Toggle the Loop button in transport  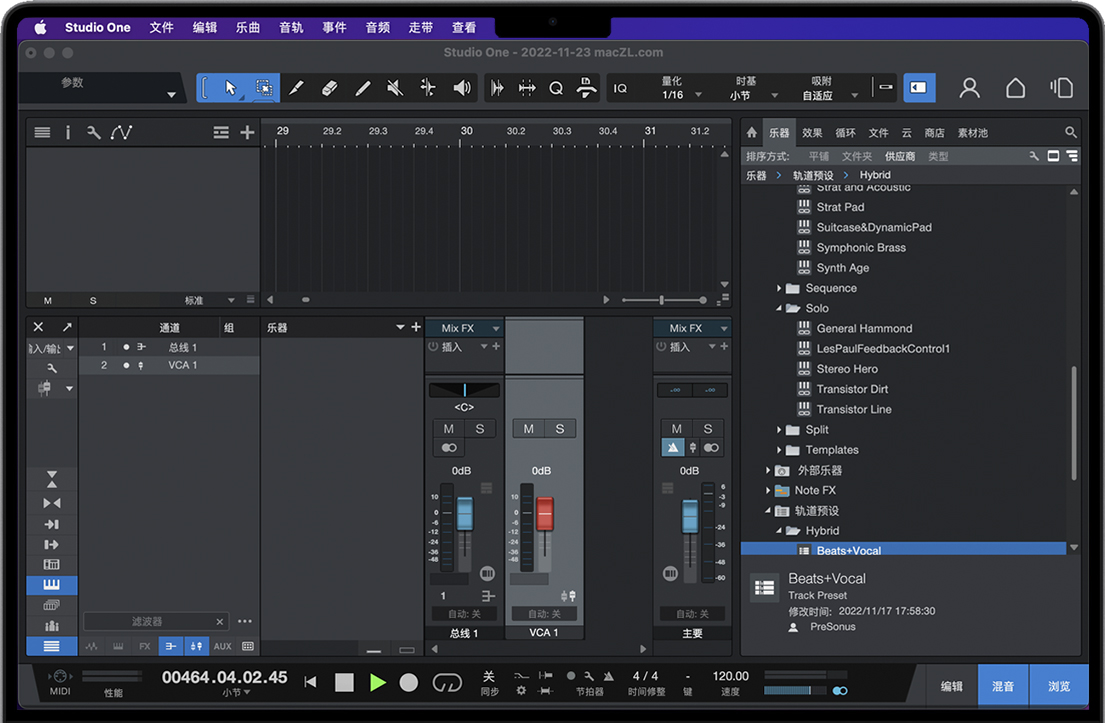click(446, 682)
